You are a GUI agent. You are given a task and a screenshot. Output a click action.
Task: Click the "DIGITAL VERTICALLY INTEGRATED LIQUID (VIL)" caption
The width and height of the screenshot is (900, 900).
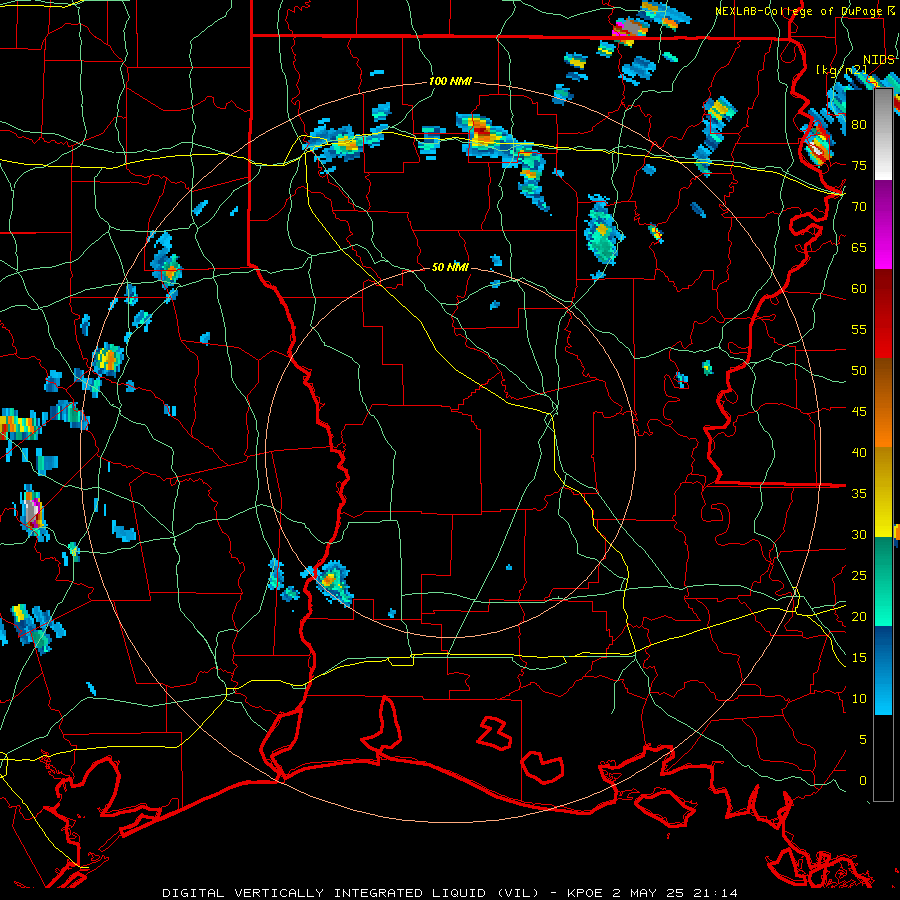[x=351, y=893]
